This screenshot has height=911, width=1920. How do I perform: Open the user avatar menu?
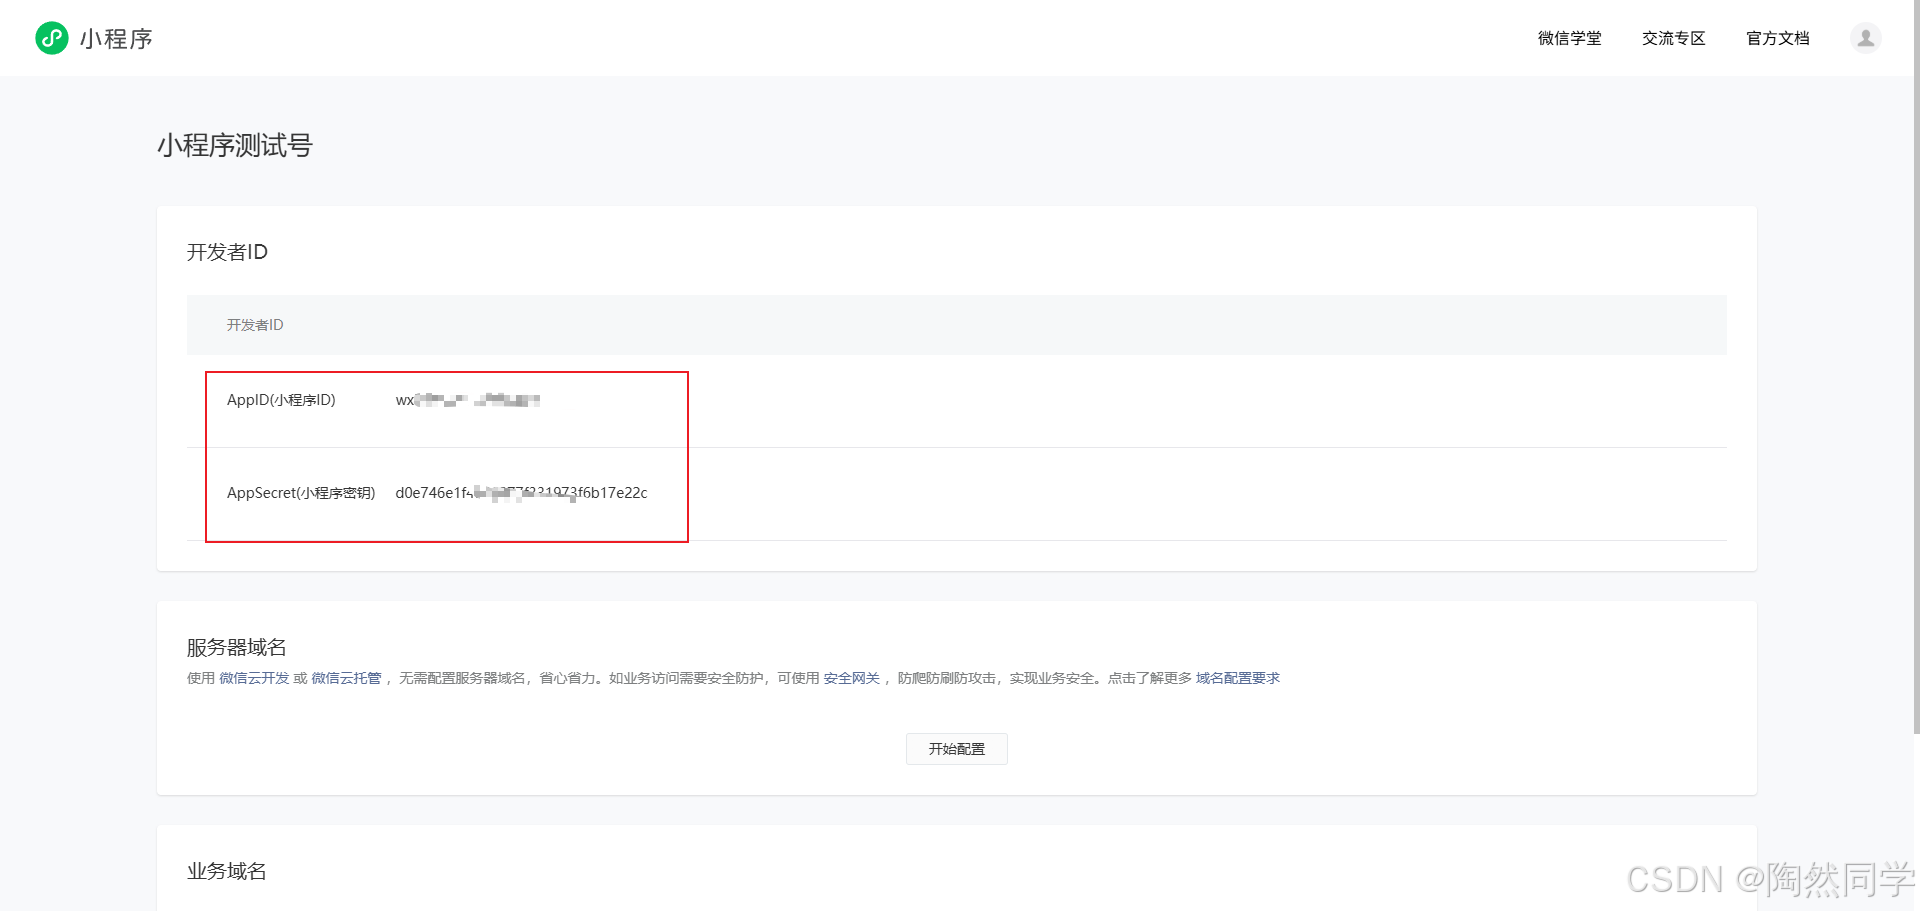[1866, 38]
